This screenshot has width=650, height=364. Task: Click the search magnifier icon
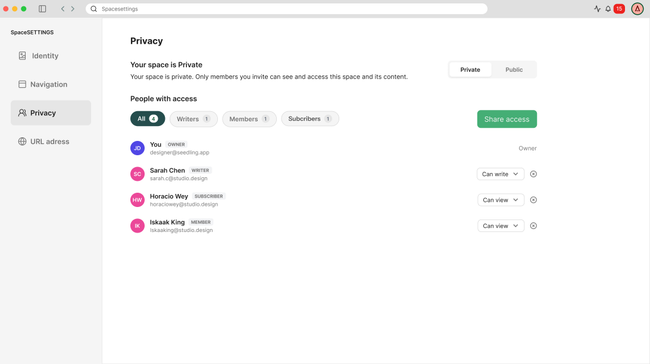pyautogui.click(x=94, y=9)
